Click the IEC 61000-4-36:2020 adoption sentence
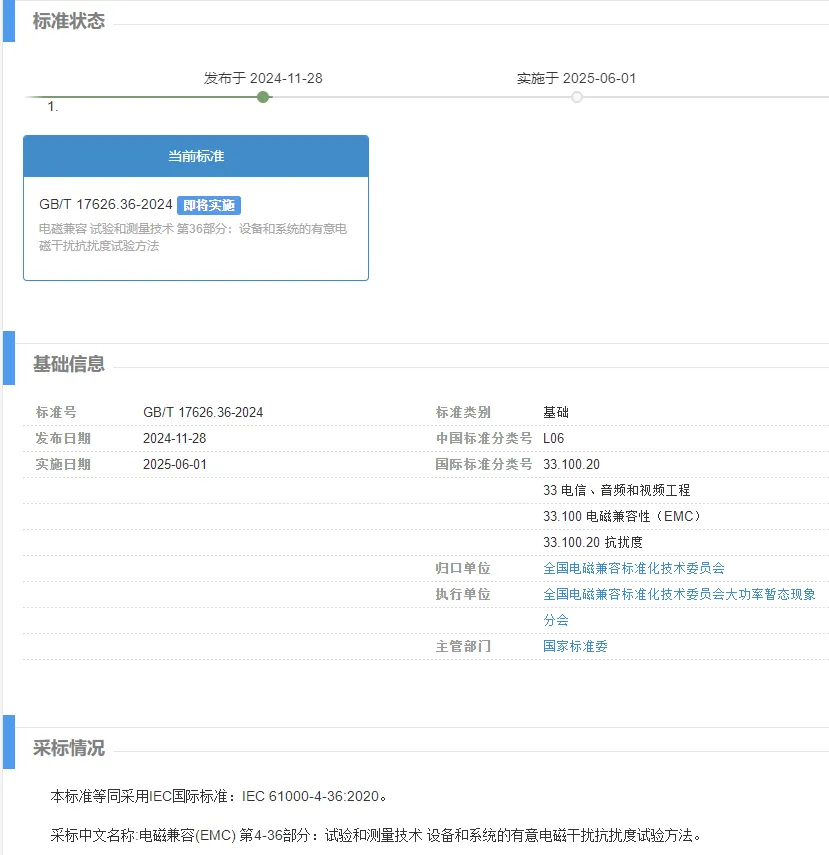 click(x=219, y=797)
